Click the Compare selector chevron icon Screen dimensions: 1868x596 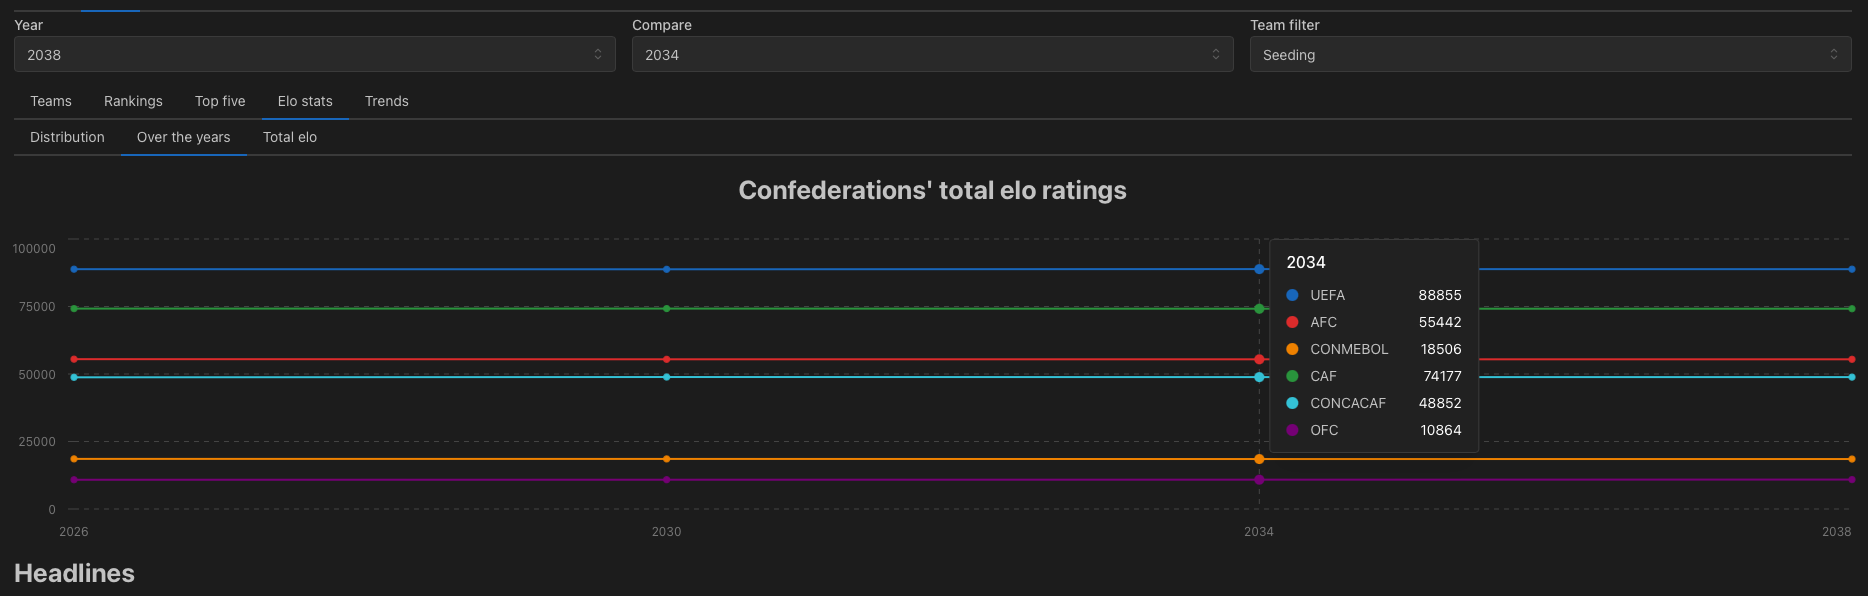tap(1216, 54)
